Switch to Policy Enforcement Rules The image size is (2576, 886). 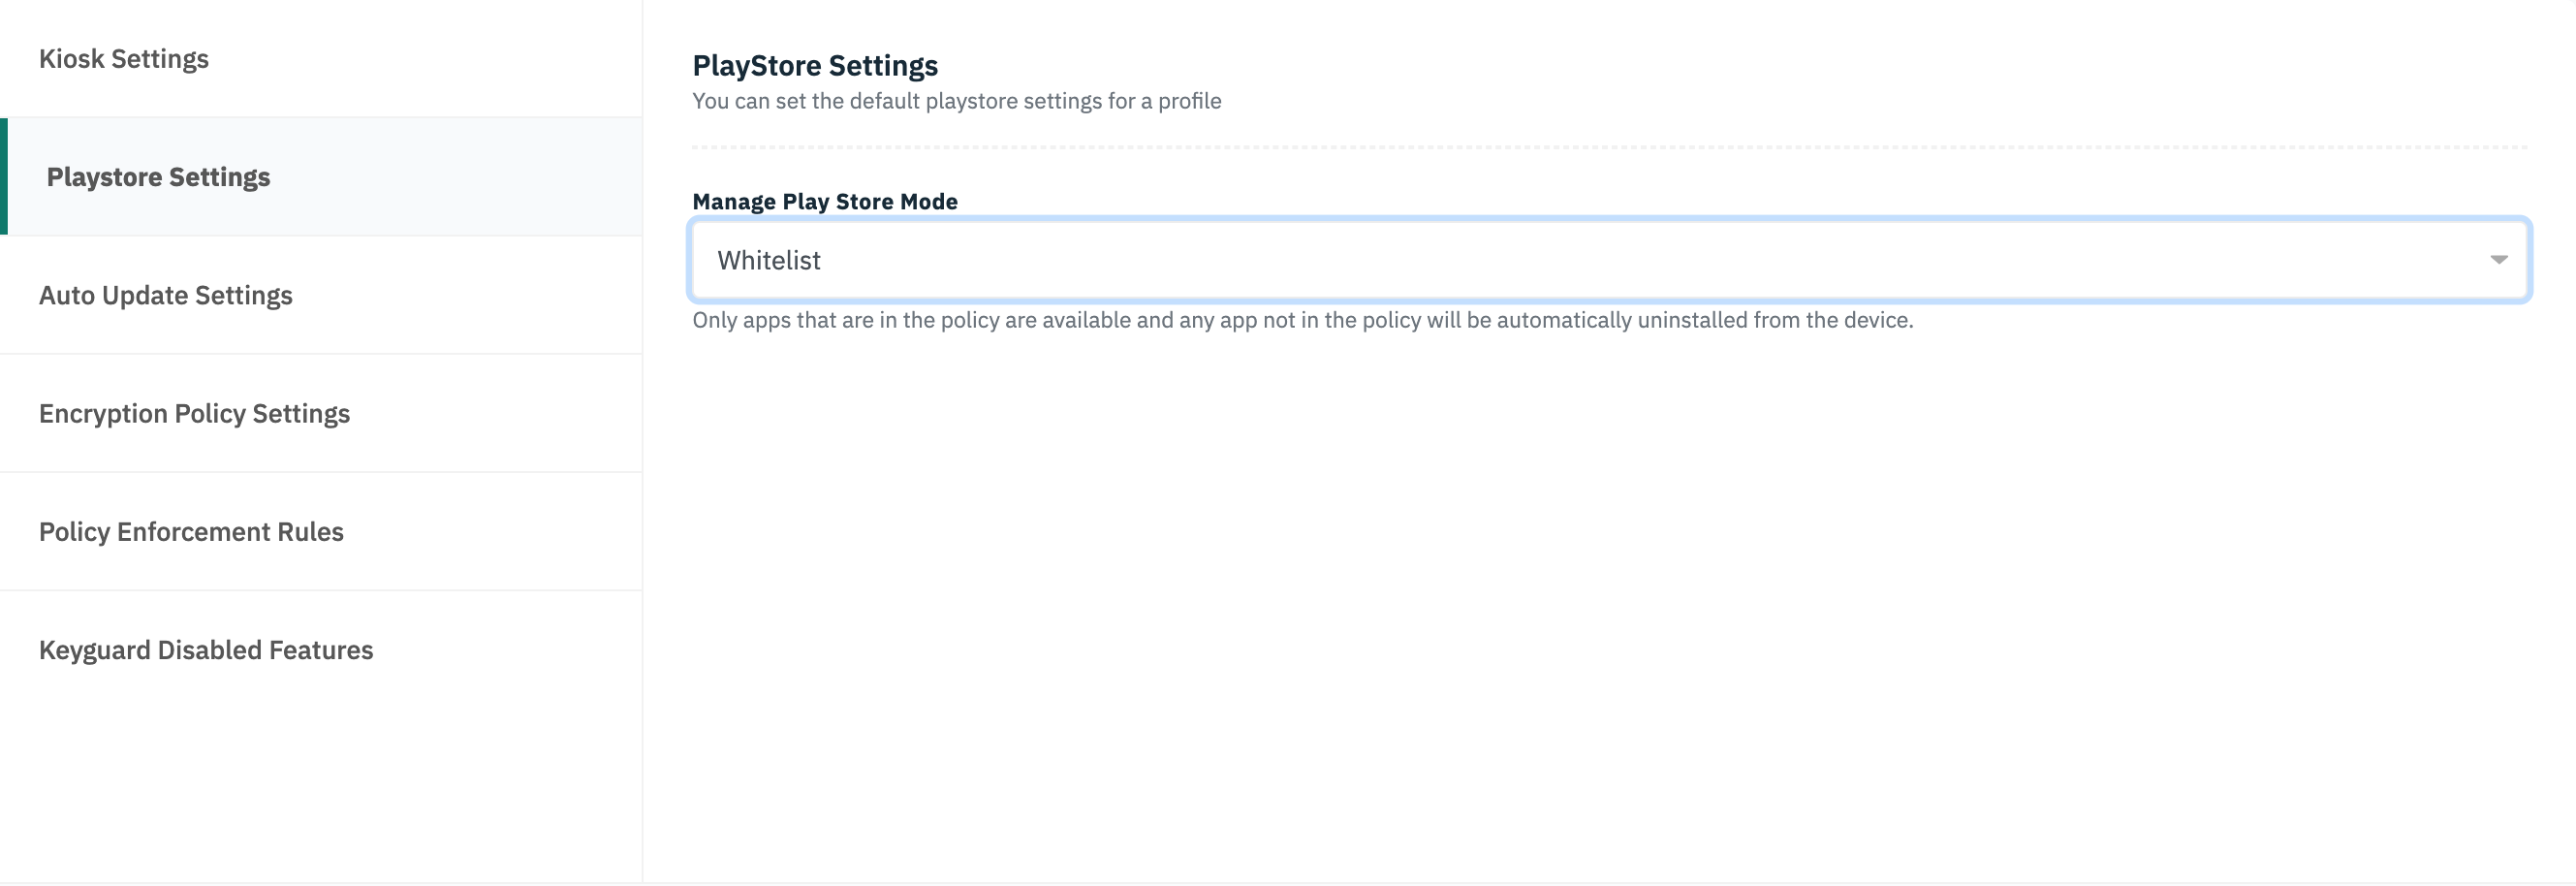[x=191, y=532]
